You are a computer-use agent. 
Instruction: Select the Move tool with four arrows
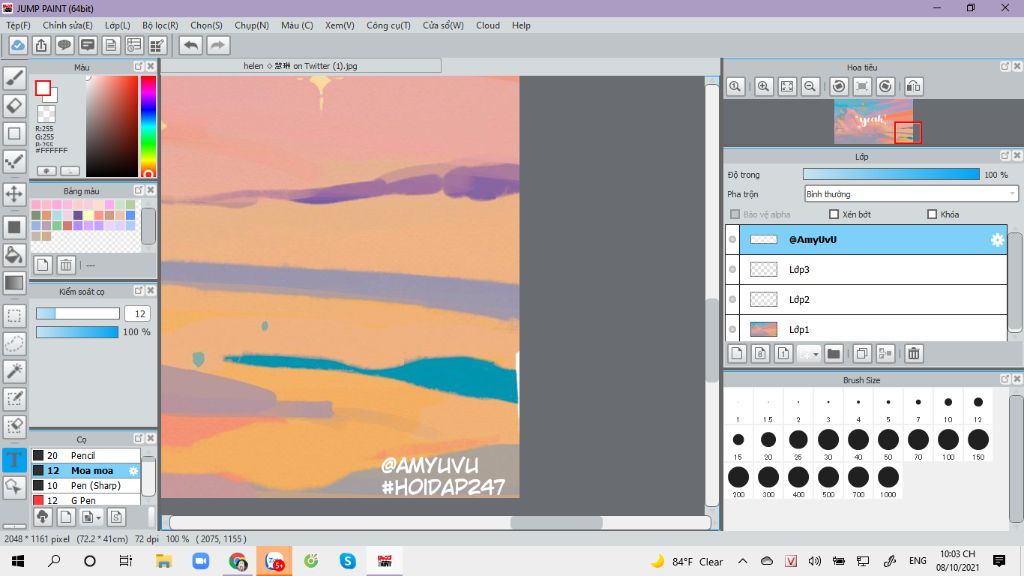[x=14, y=194]
